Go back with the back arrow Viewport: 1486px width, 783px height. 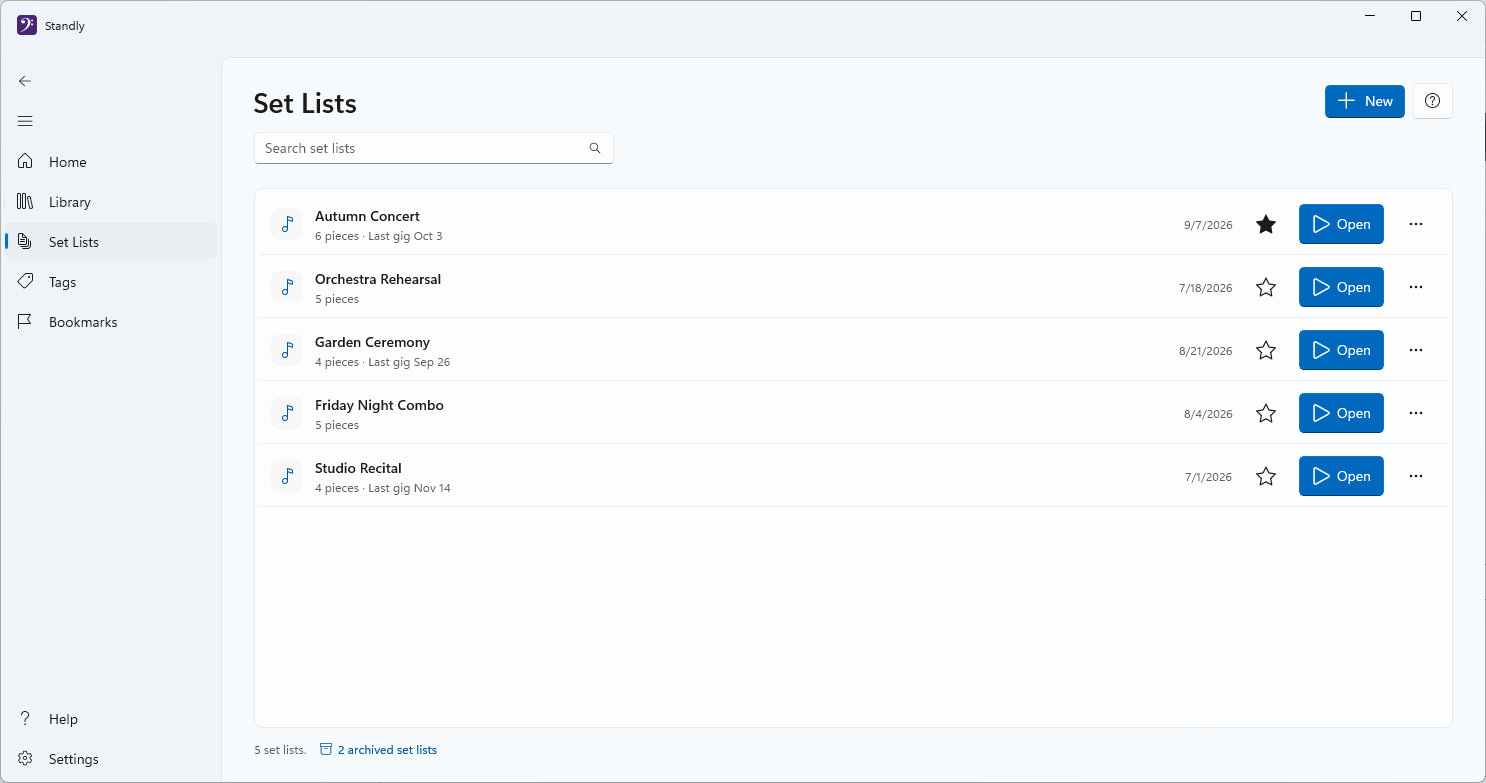(25, 81)
